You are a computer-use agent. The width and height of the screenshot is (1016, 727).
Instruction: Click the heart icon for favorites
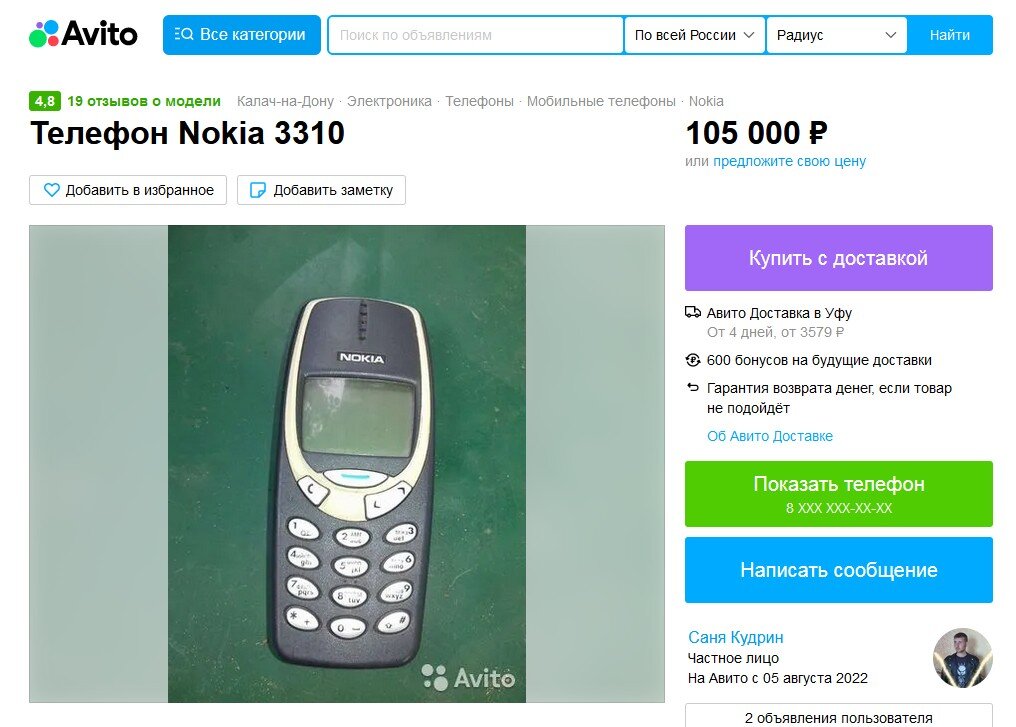coord(51,190)
